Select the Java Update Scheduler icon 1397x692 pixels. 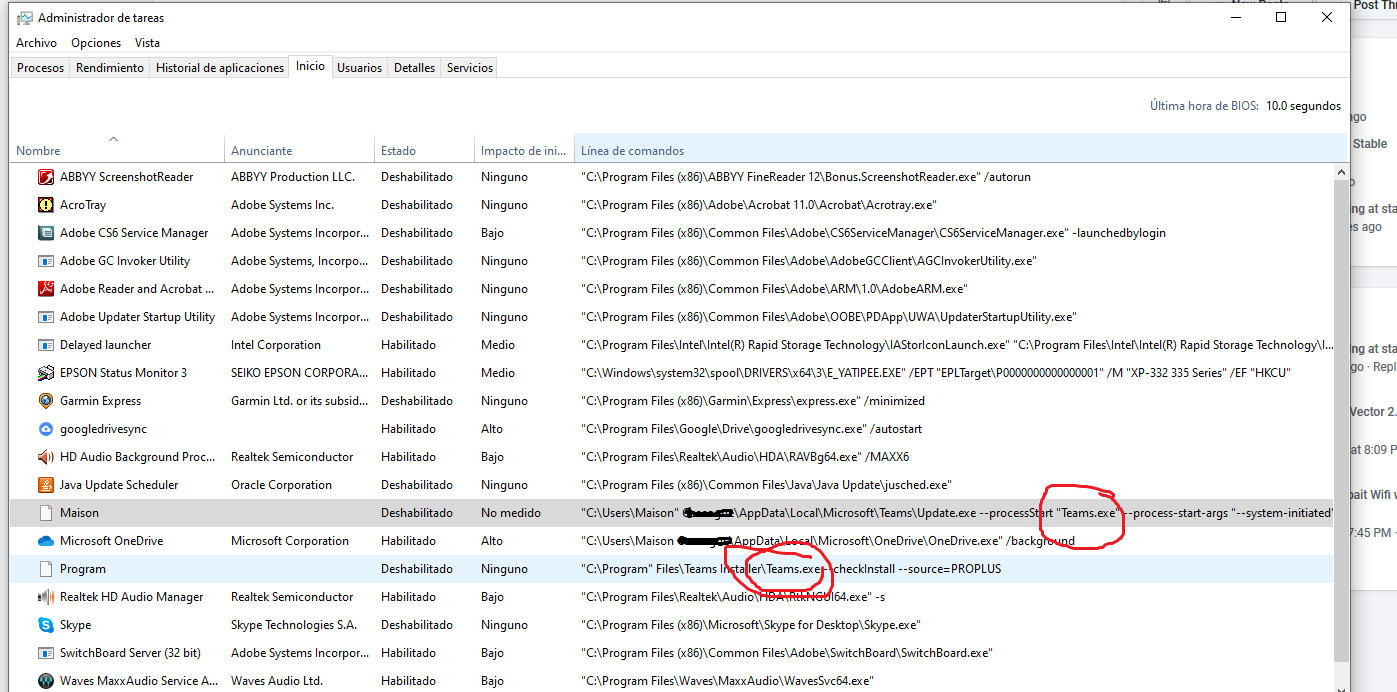(45, 485)
